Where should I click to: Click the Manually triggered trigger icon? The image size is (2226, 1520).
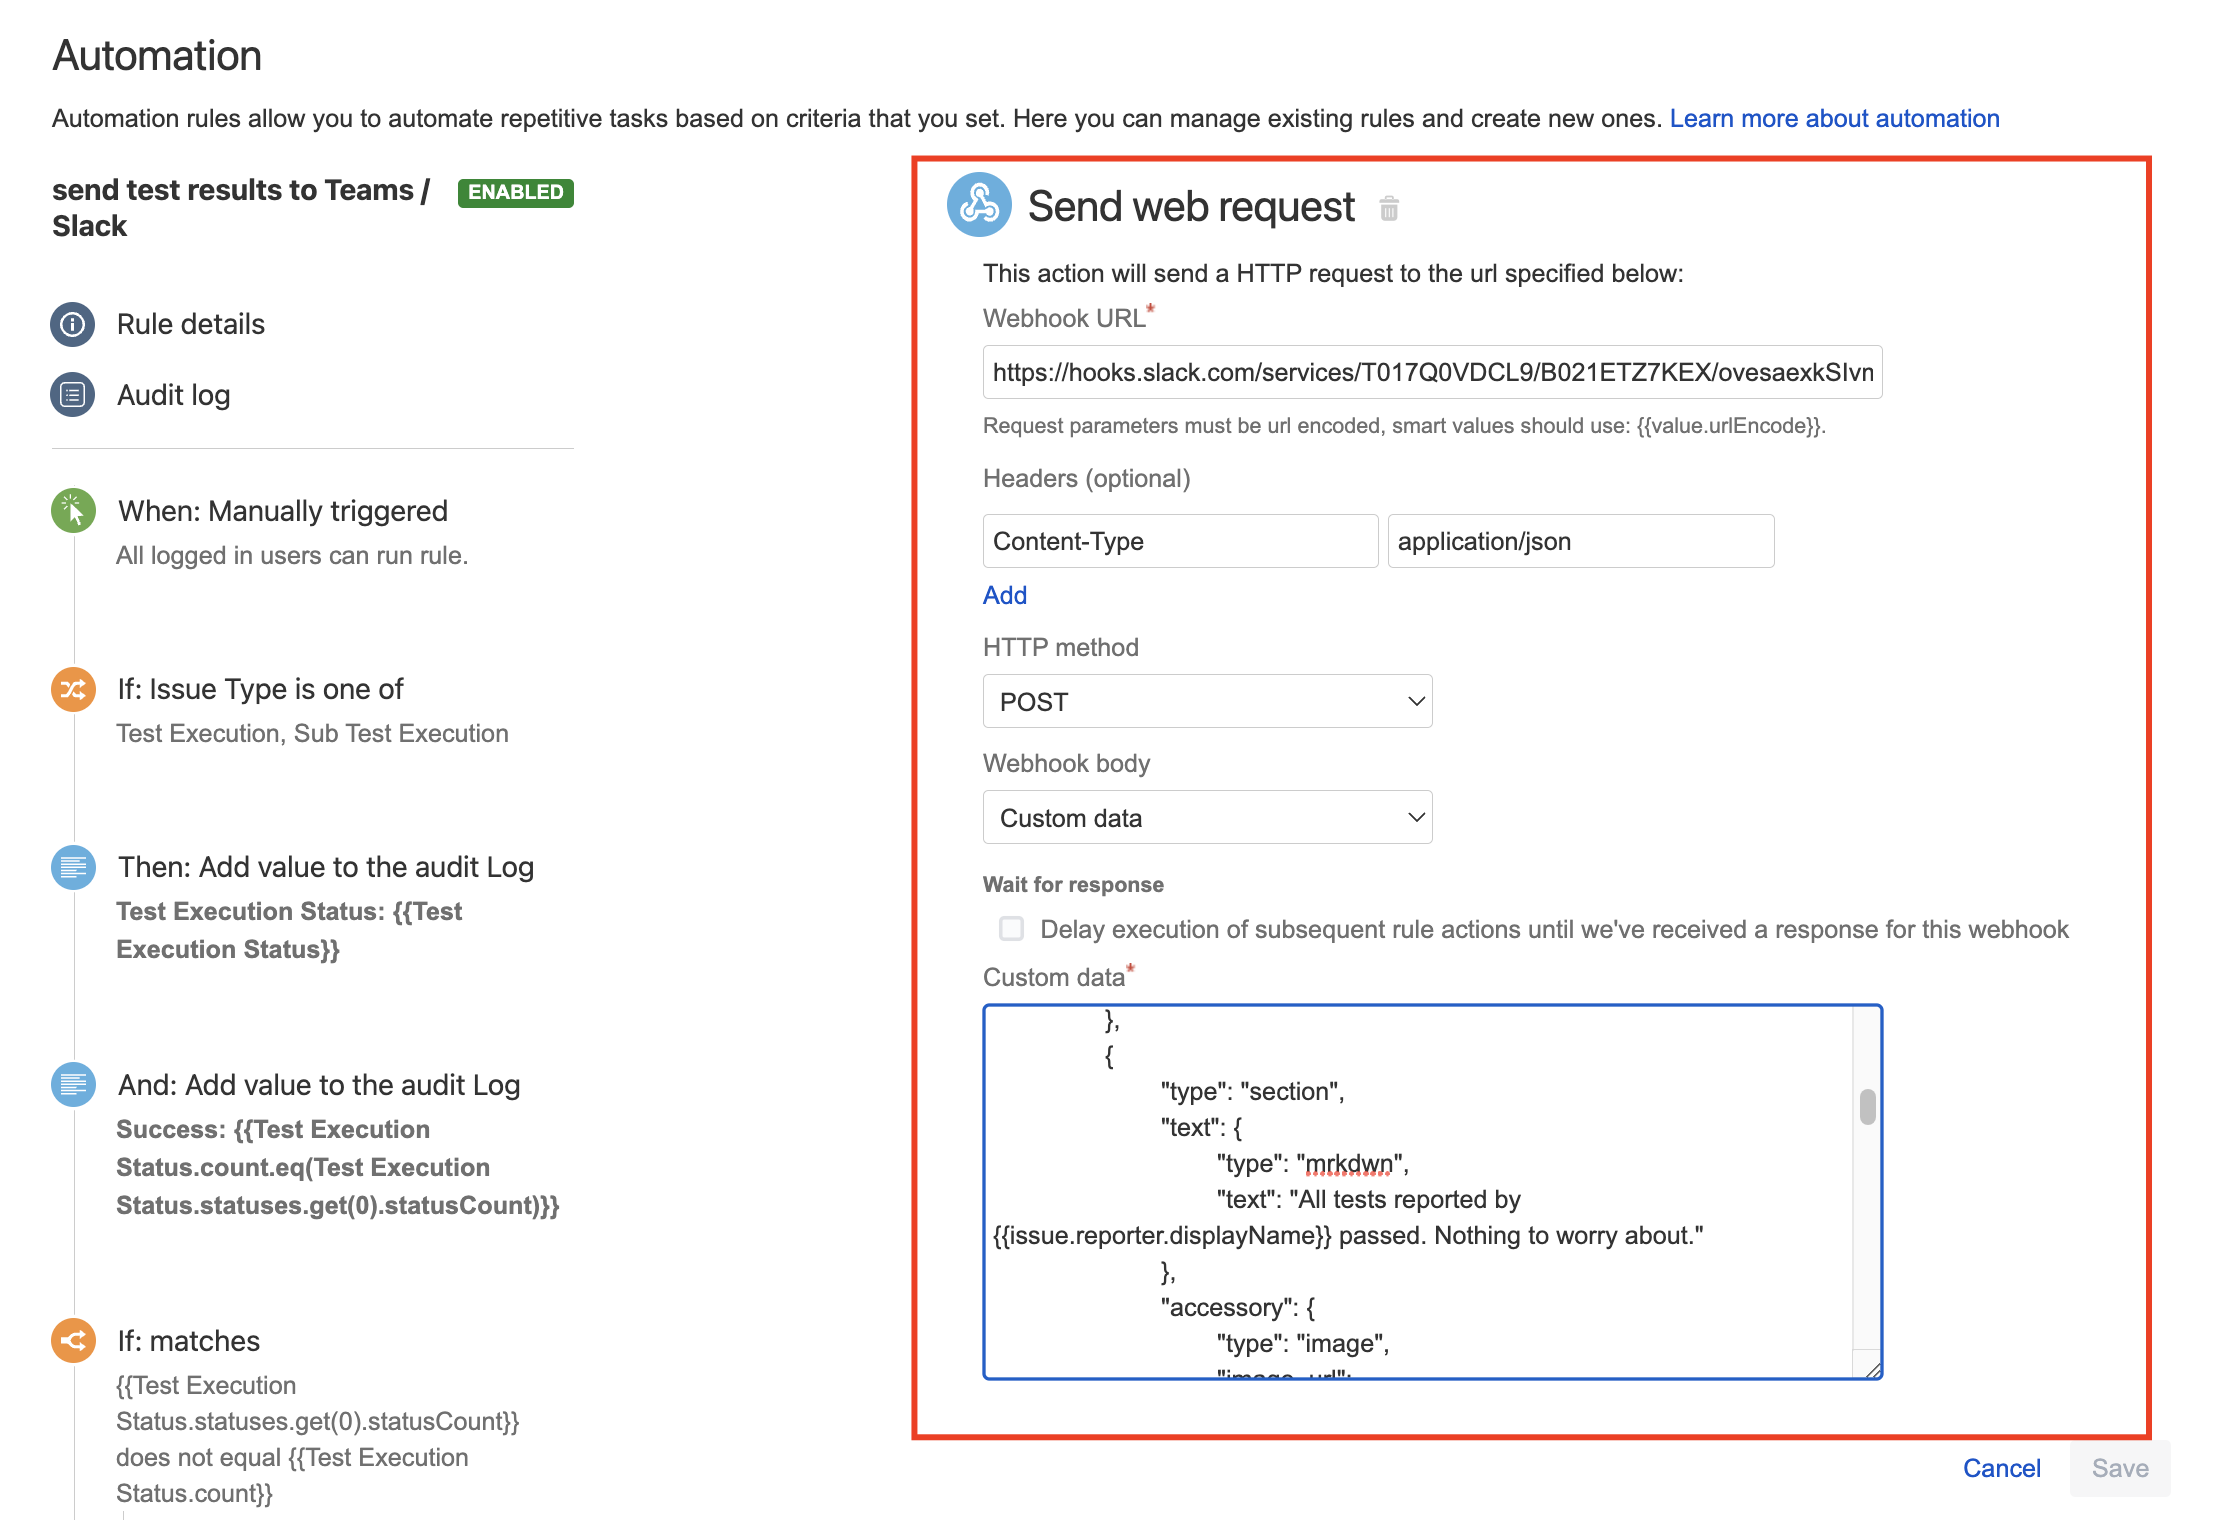(x=73, y=511)
